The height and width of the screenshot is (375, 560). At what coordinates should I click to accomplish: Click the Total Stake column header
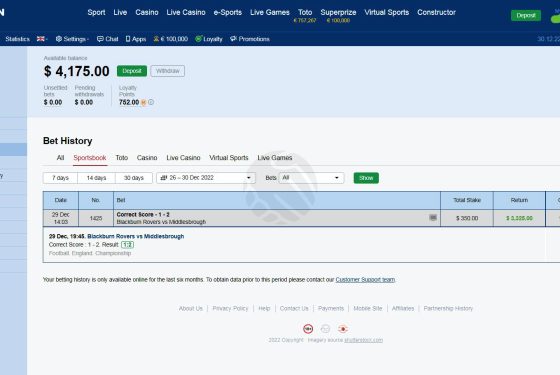click(x=467, y=200)
